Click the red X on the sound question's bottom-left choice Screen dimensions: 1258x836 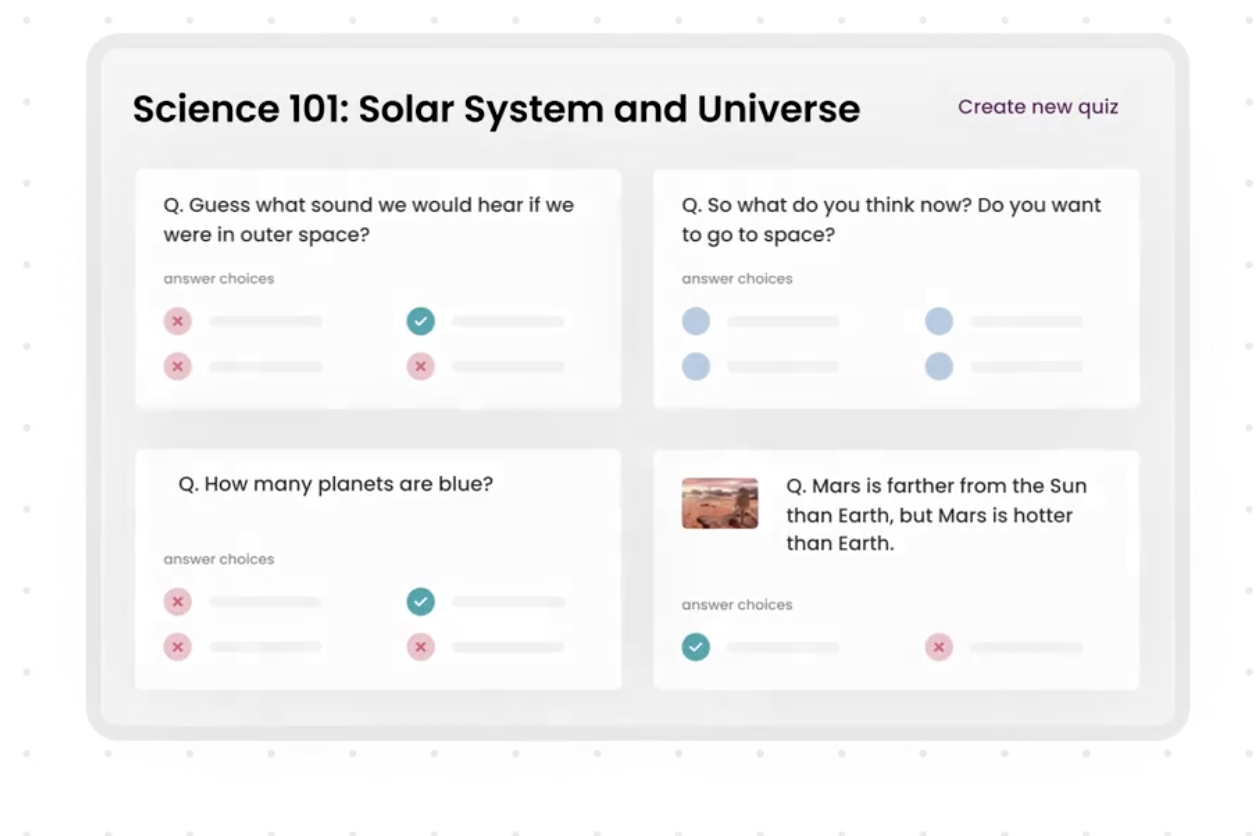178,366
